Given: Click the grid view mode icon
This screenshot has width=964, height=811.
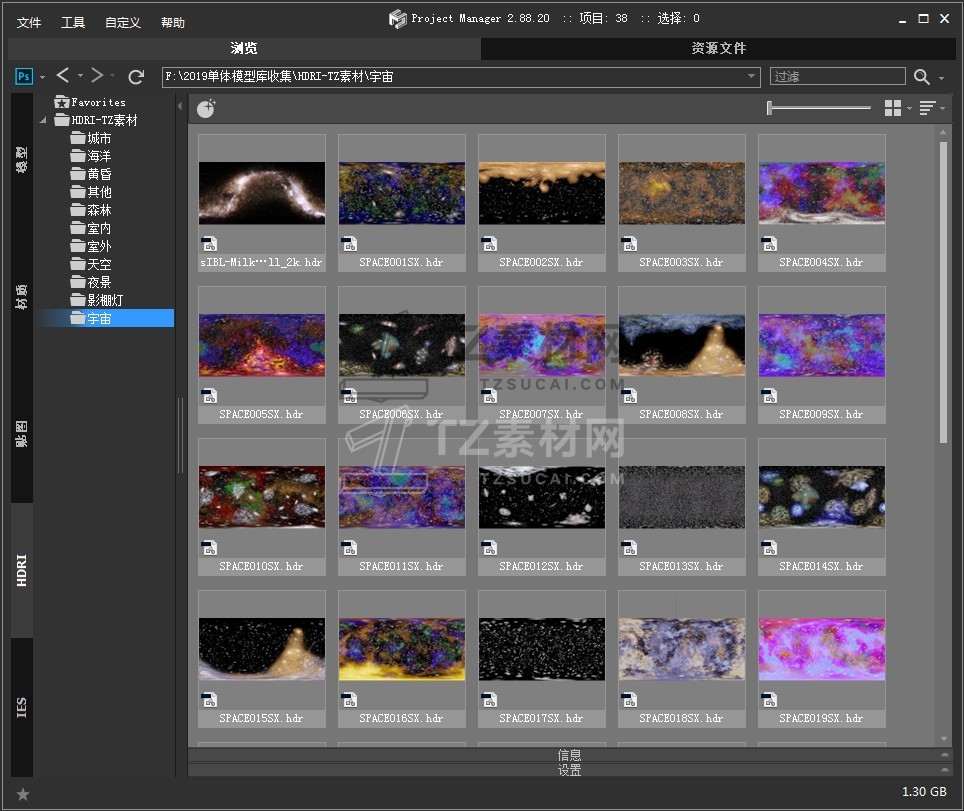Looking at the screenshot, I should (893, 108).
